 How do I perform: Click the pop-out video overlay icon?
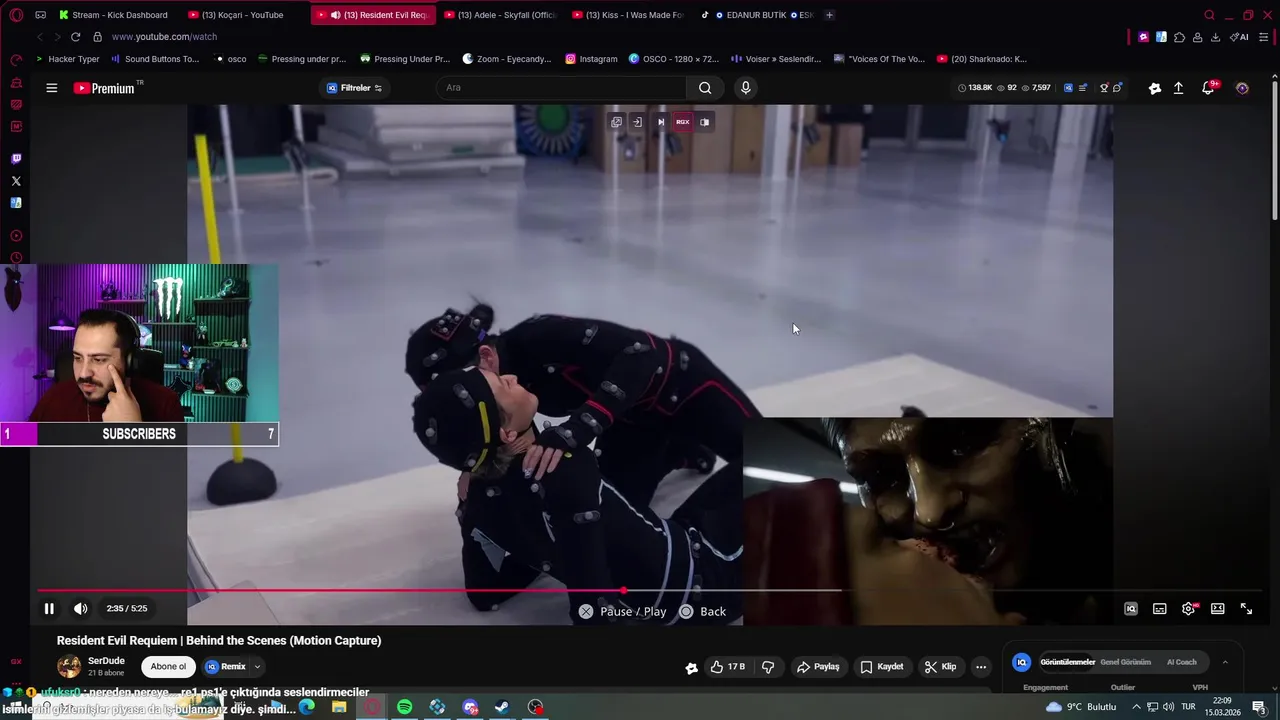pos(616,122)
